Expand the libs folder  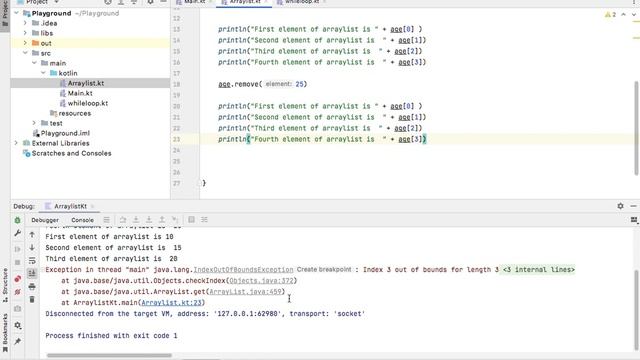[25, 33]
